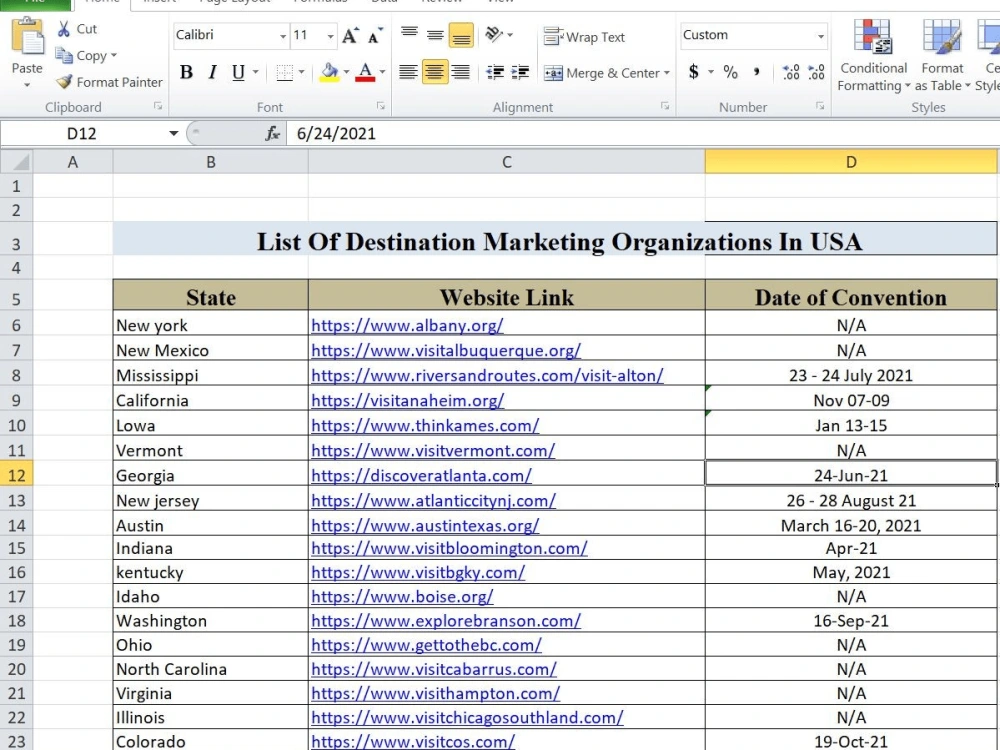Open the Calibri font name dropdown
The image size is (1000, 750).
[x=283, y=36]
